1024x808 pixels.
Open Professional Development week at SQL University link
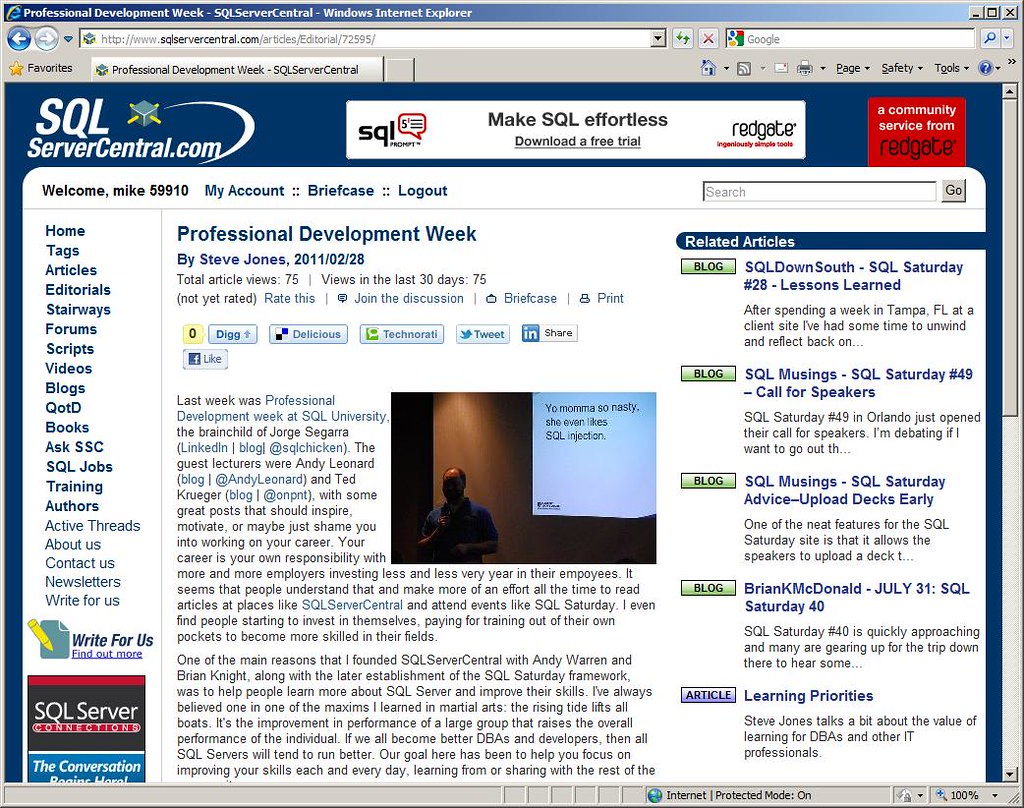[281, 408]
